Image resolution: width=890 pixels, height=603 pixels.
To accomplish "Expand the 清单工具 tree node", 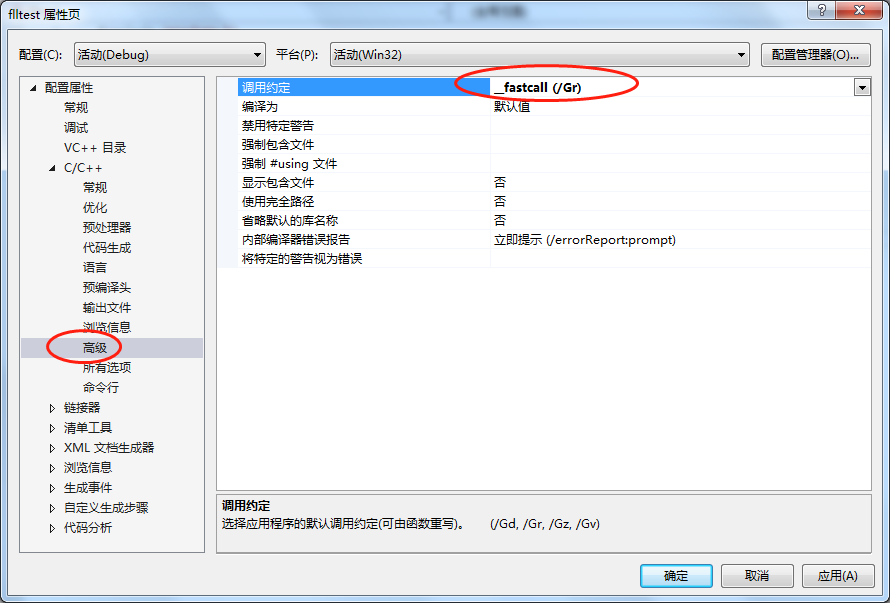I will pyautogui.click(x=52, y=428).
